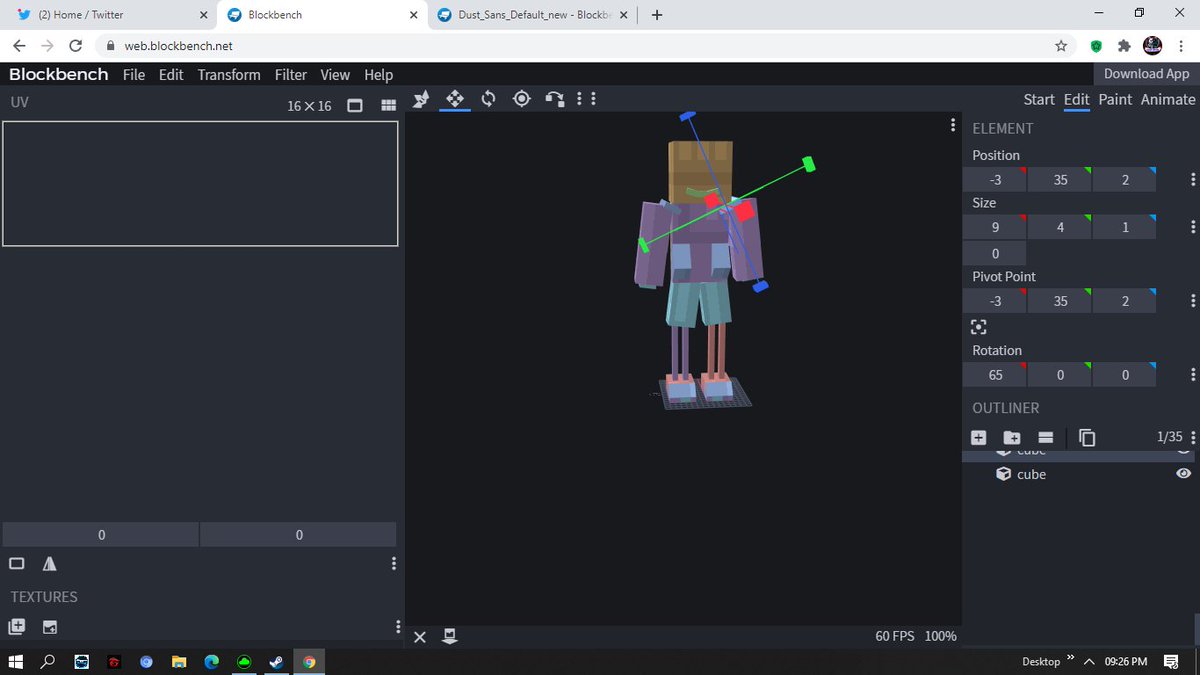Use the Vertex Snap tool
Screen dimensions: 1200x675
[420, 99]
